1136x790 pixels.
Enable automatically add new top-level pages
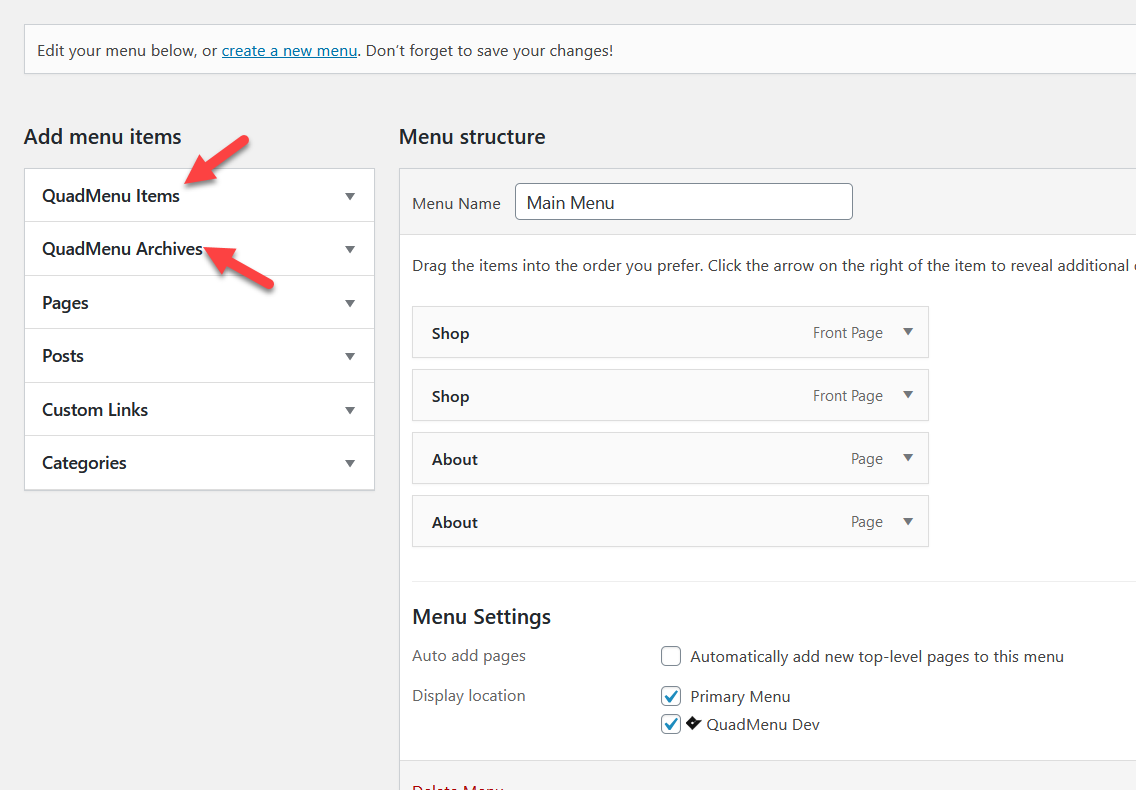coord(671,656)
